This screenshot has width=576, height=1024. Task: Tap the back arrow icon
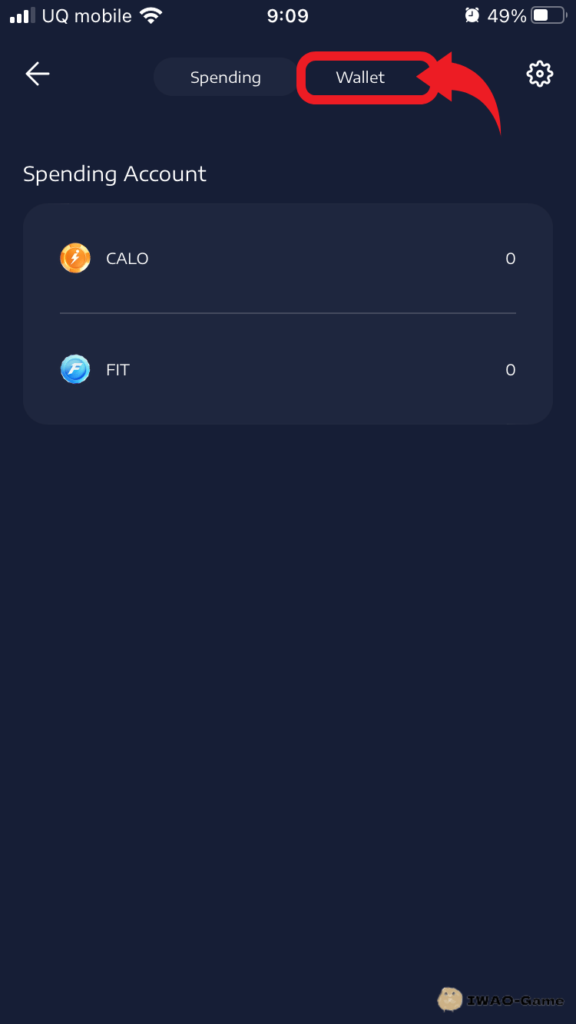[37, 74]
